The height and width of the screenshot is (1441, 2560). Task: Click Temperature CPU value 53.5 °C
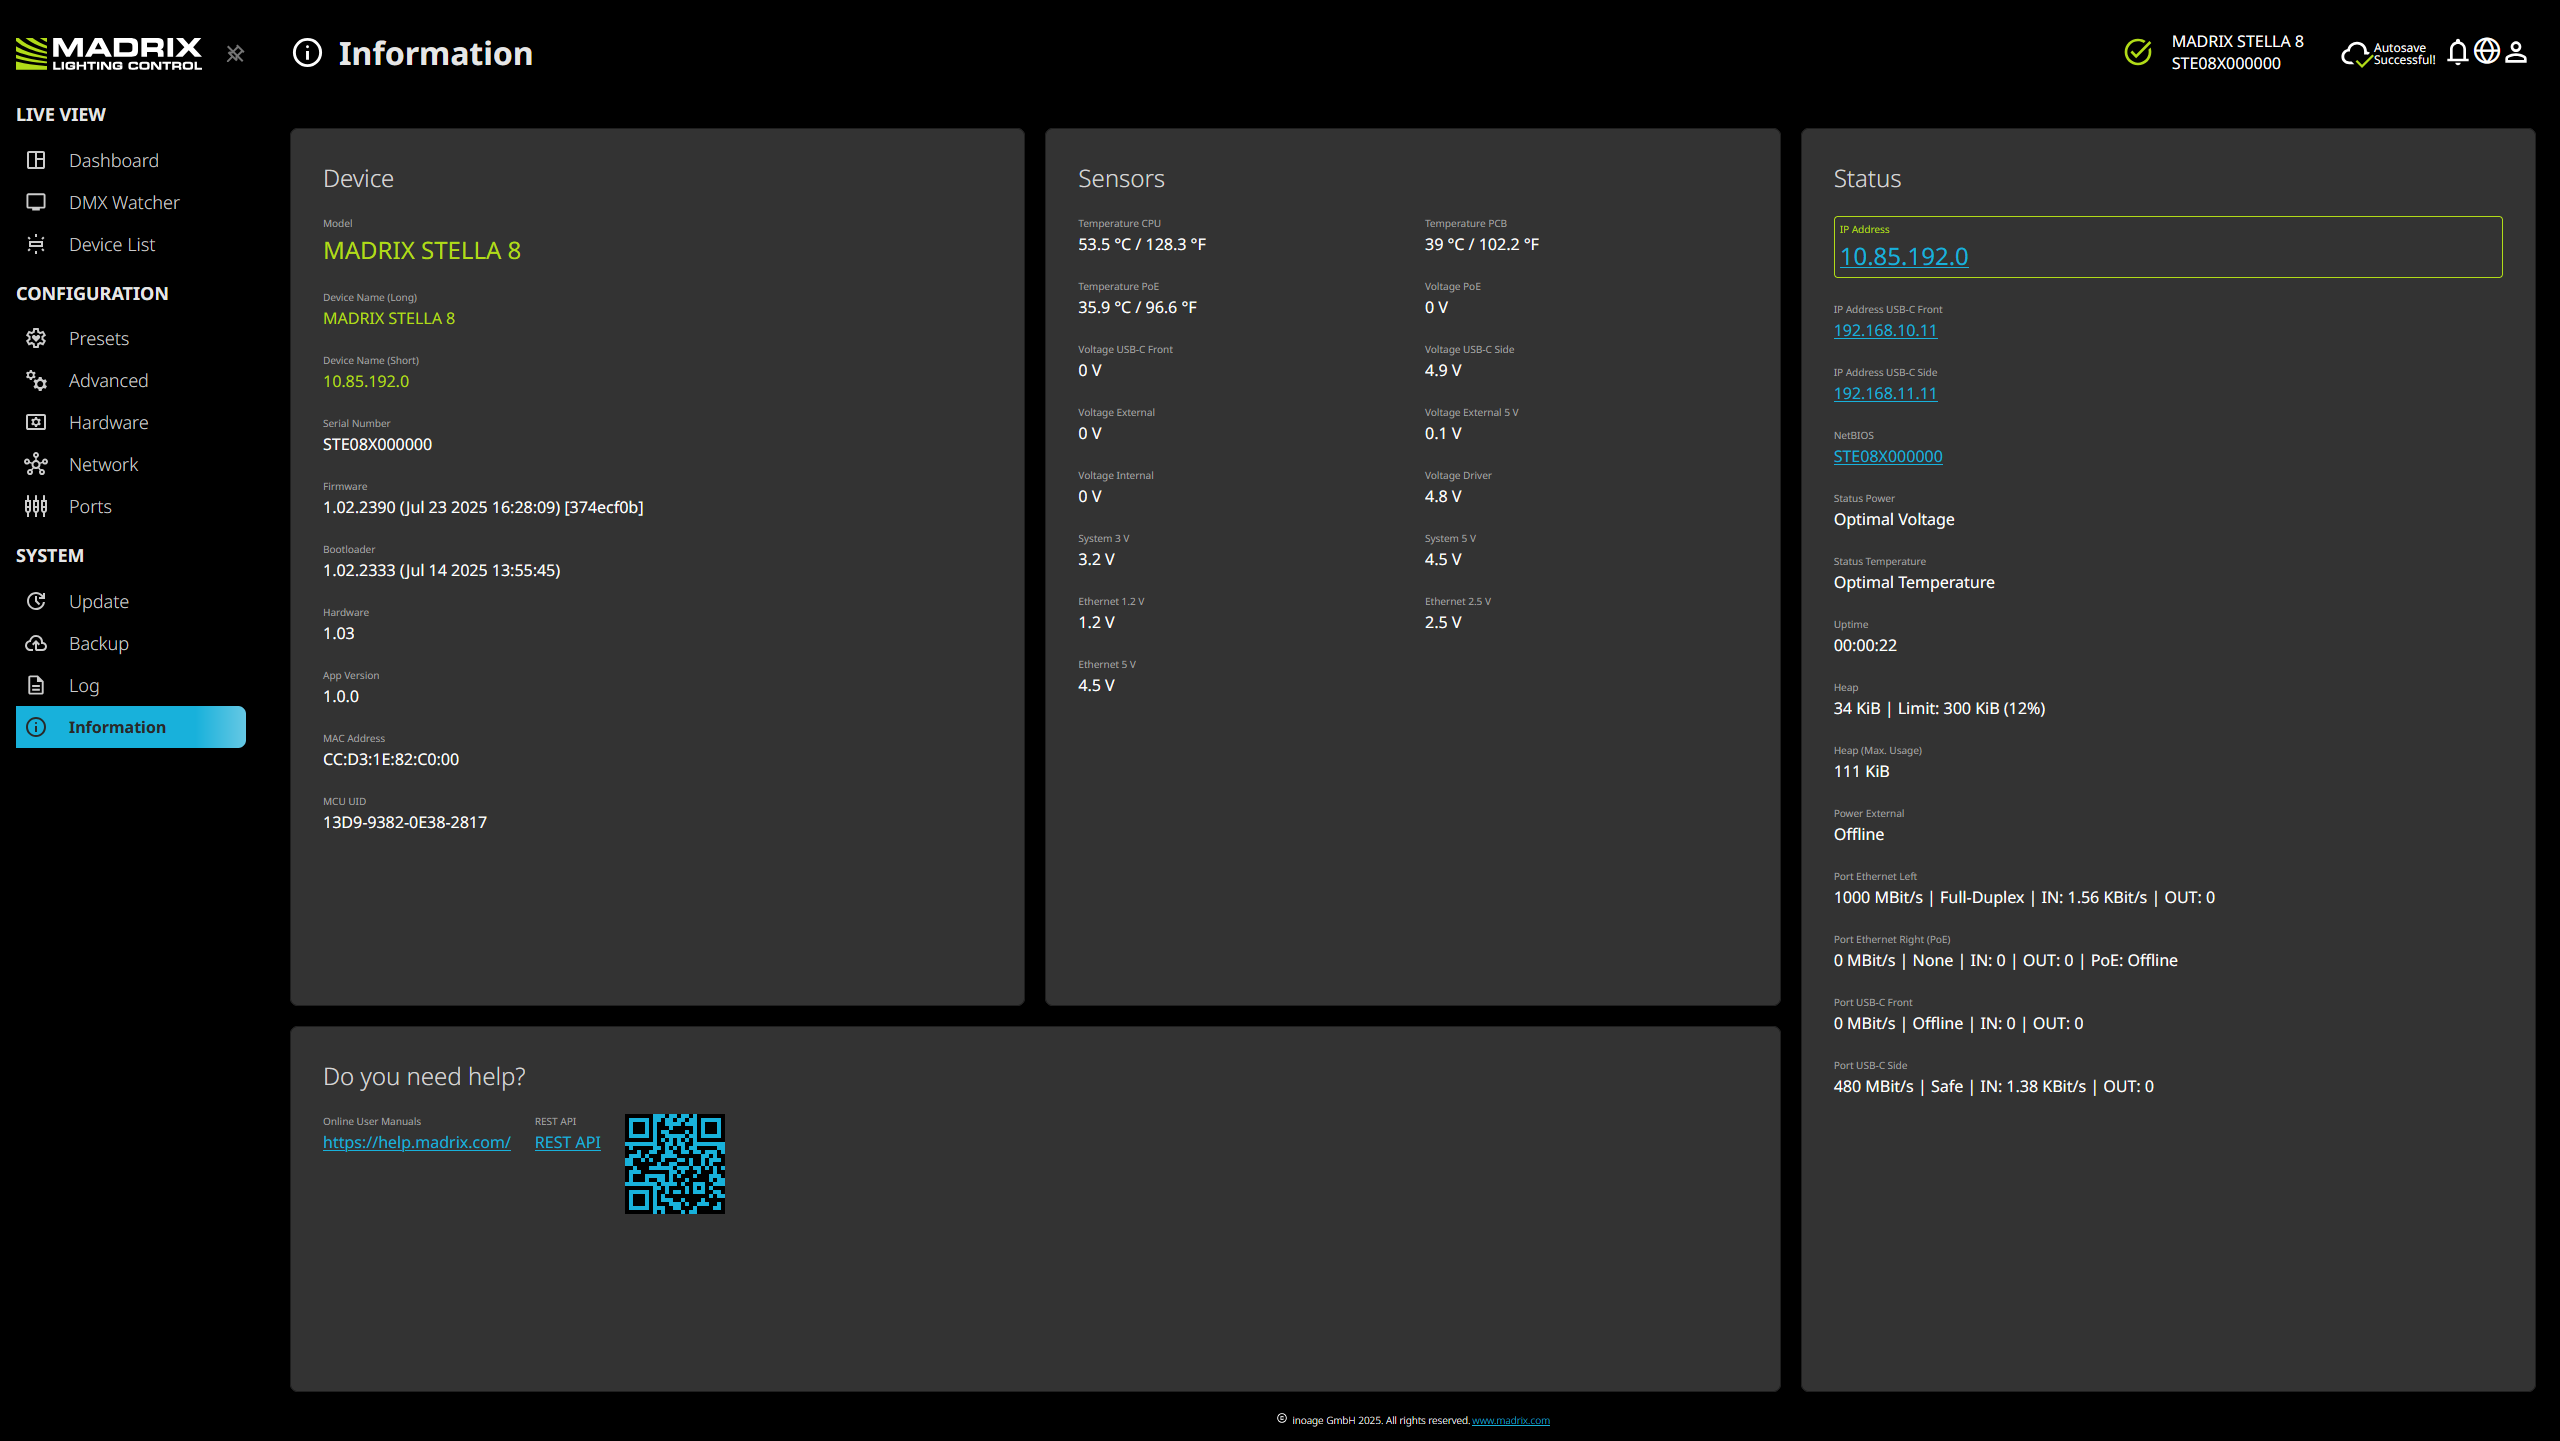point(1141,244)
